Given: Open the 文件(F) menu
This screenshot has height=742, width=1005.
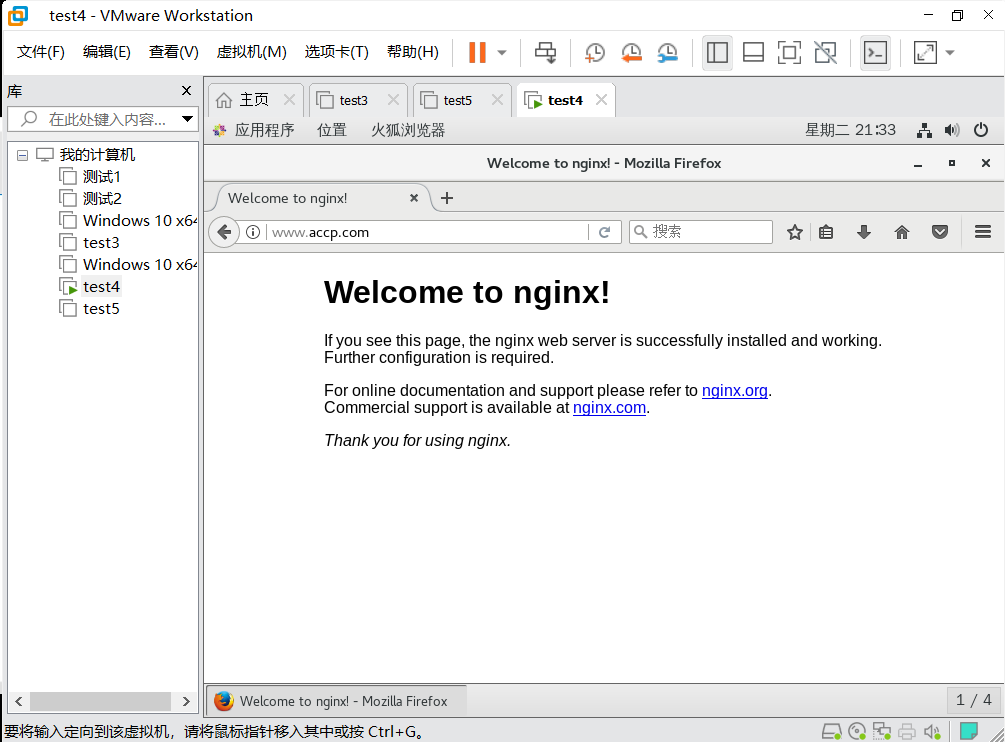Looking at the screenshot, I should [x=40, y=52].
